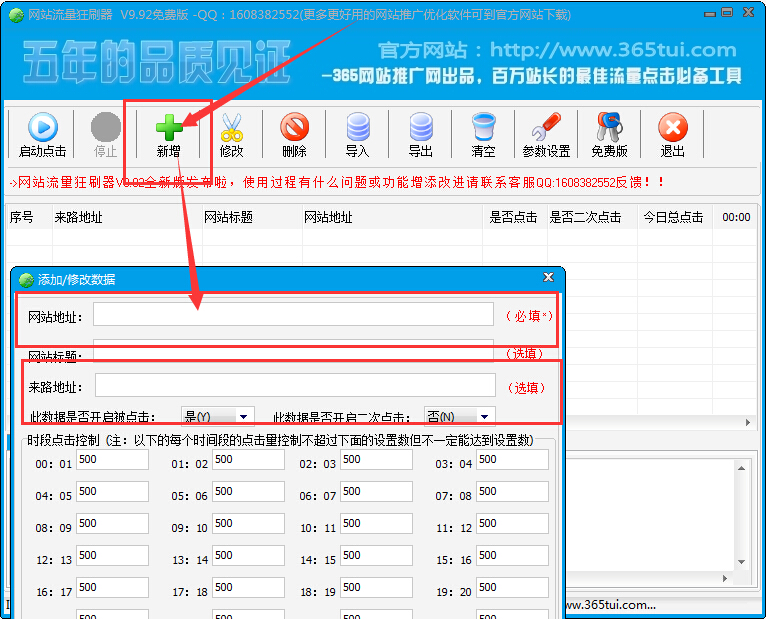Click the 07:08 time slot field

click(x=512, y=491)
